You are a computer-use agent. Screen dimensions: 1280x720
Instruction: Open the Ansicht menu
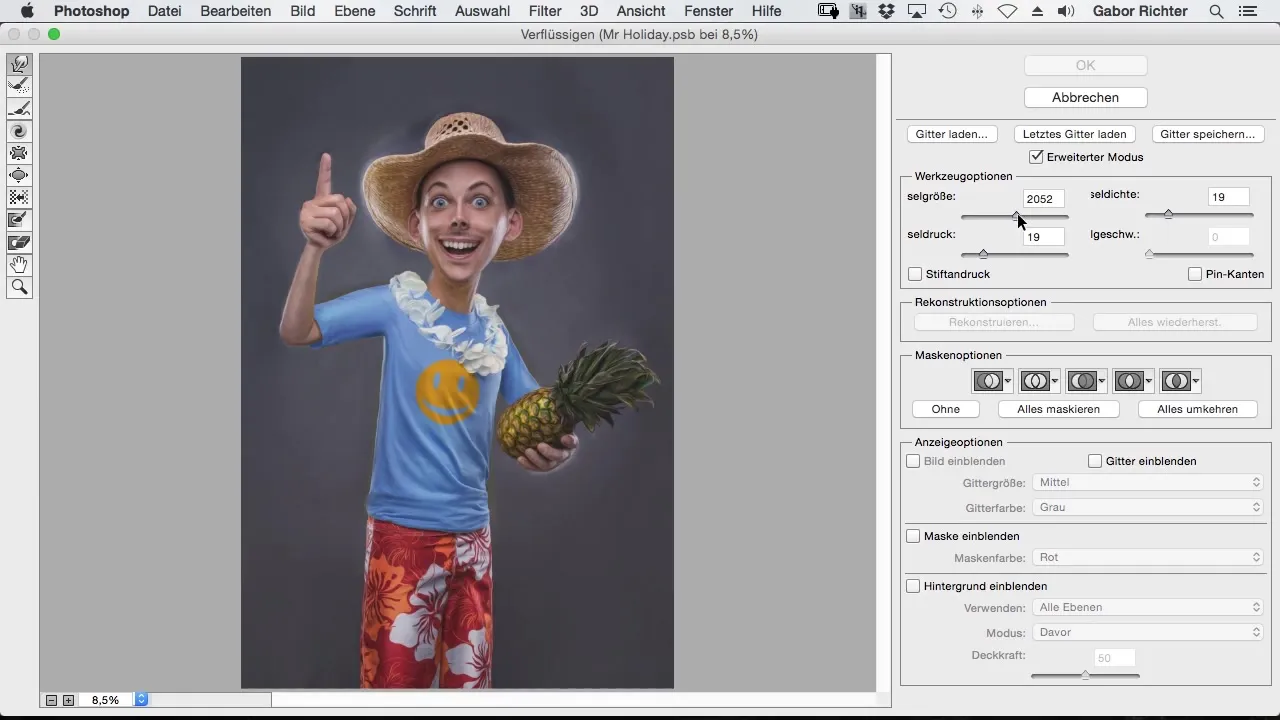click(641, 12)
